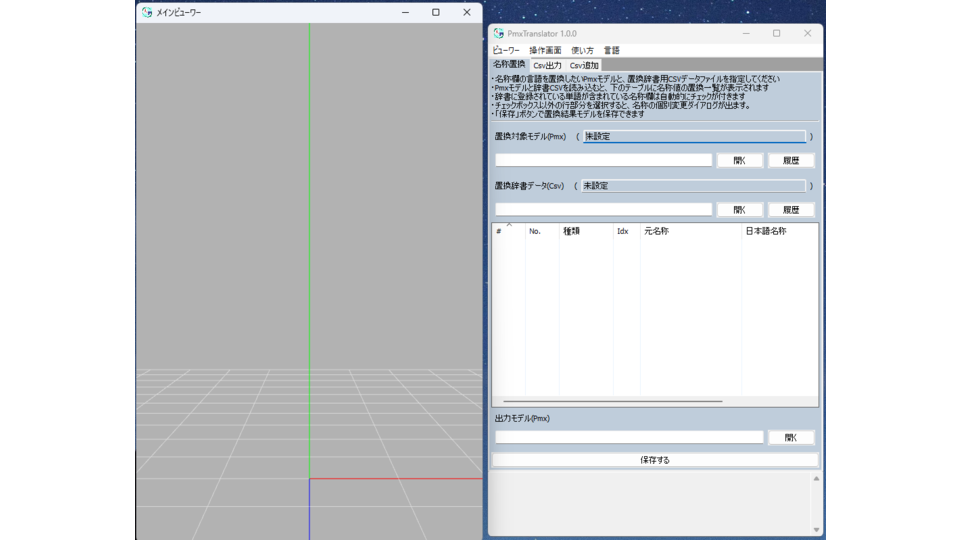Sort table by No. column header
Screen dimensions: 960x540
(542, 231)
